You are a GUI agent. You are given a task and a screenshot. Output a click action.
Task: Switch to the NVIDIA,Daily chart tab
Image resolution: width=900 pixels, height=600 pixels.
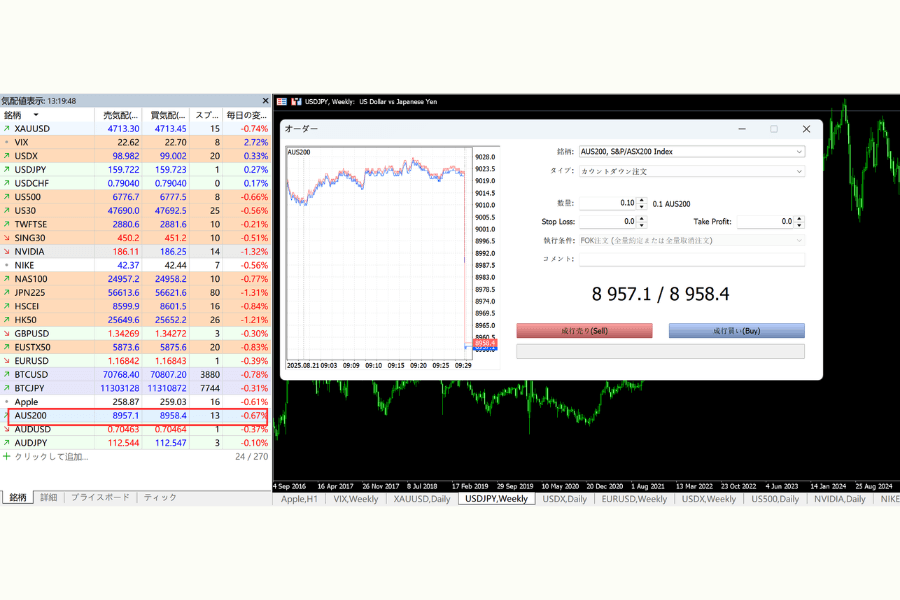[x=840, y=499]
